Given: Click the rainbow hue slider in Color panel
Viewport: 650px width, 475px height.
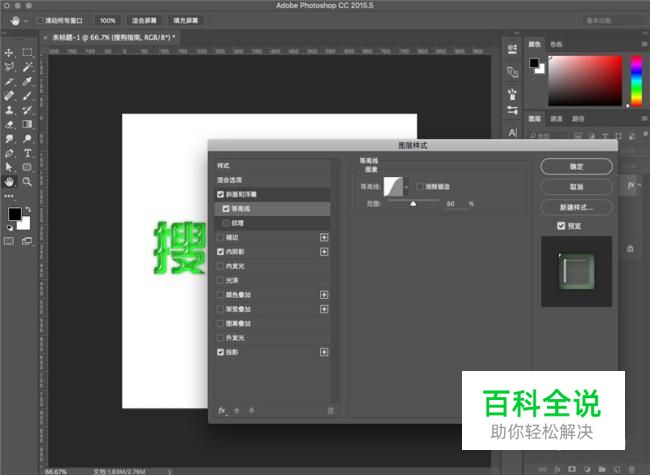Looking at the screenshot, I should click(636, 81).
